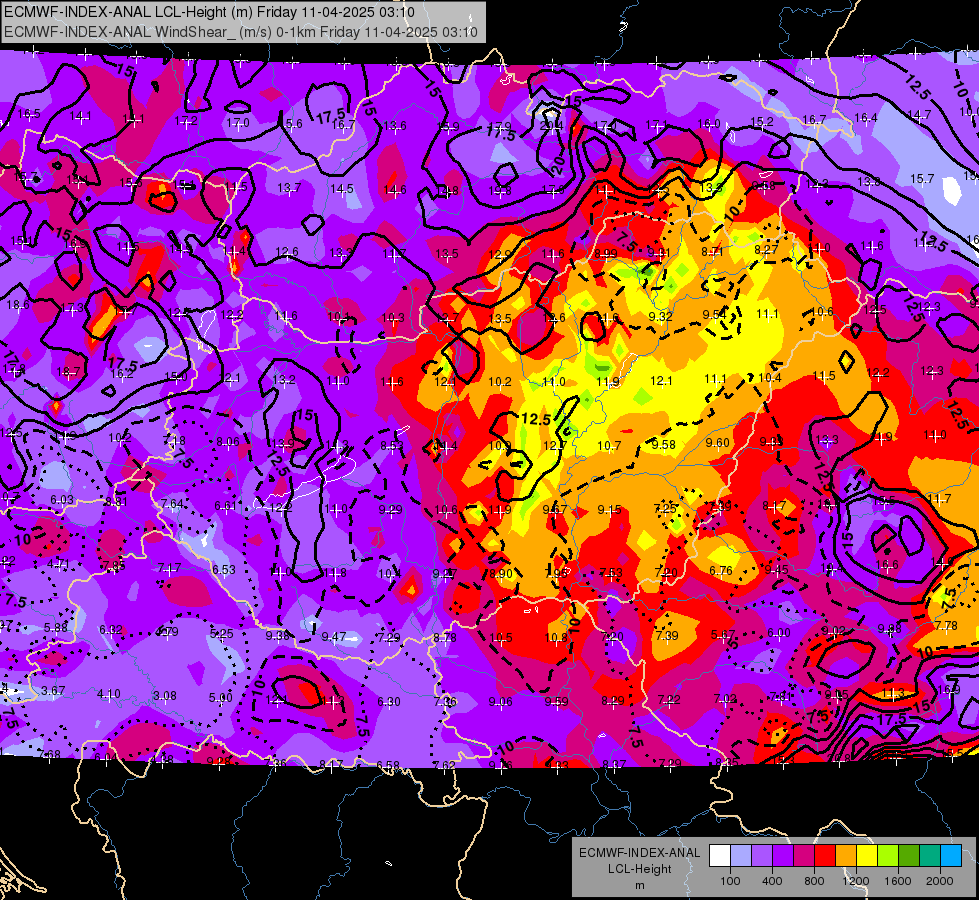979x900 pixels.
Task: Click the grid value '16.4' on map
Action: tap(866, 117)
